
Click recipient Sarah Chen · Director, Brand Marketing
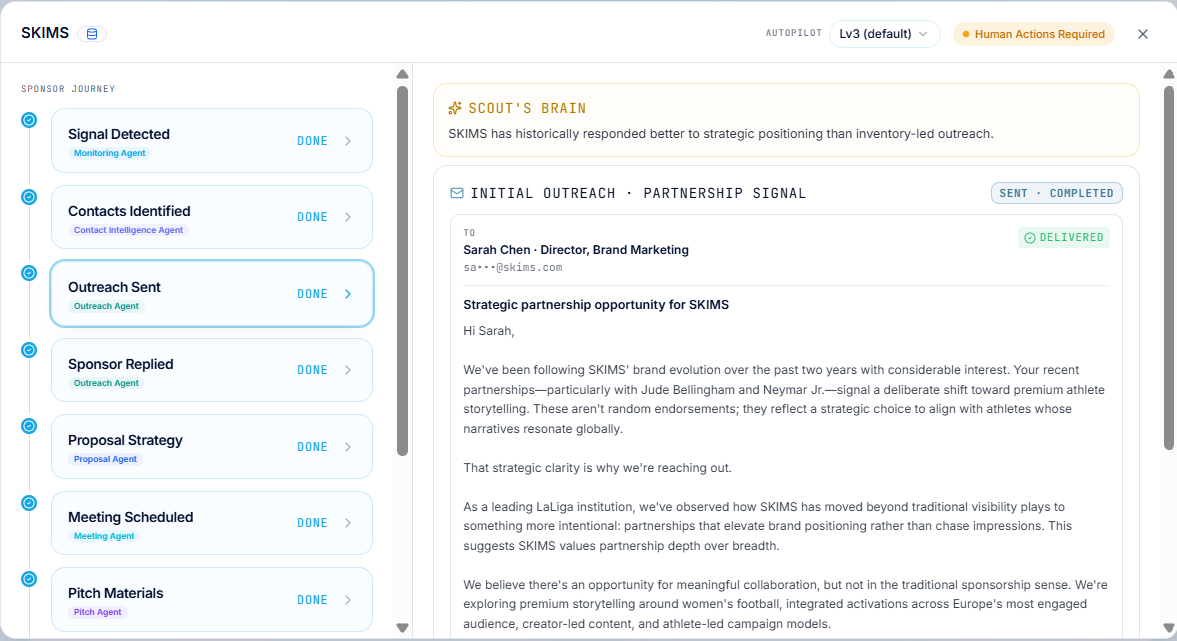click(576, 250)
